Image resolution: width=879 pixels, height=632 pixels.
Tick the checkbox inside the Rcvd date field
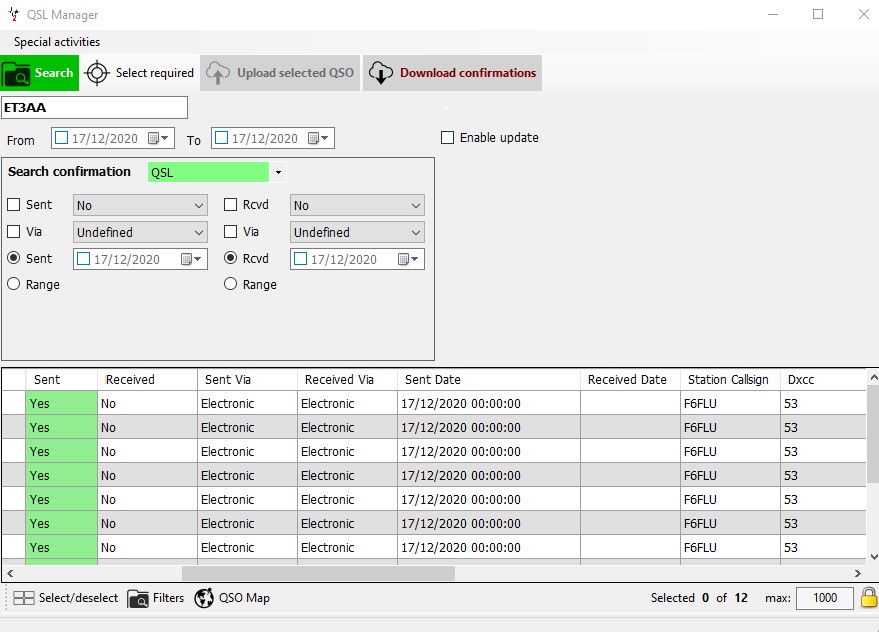pyautogui.click(x=300, y=259)
